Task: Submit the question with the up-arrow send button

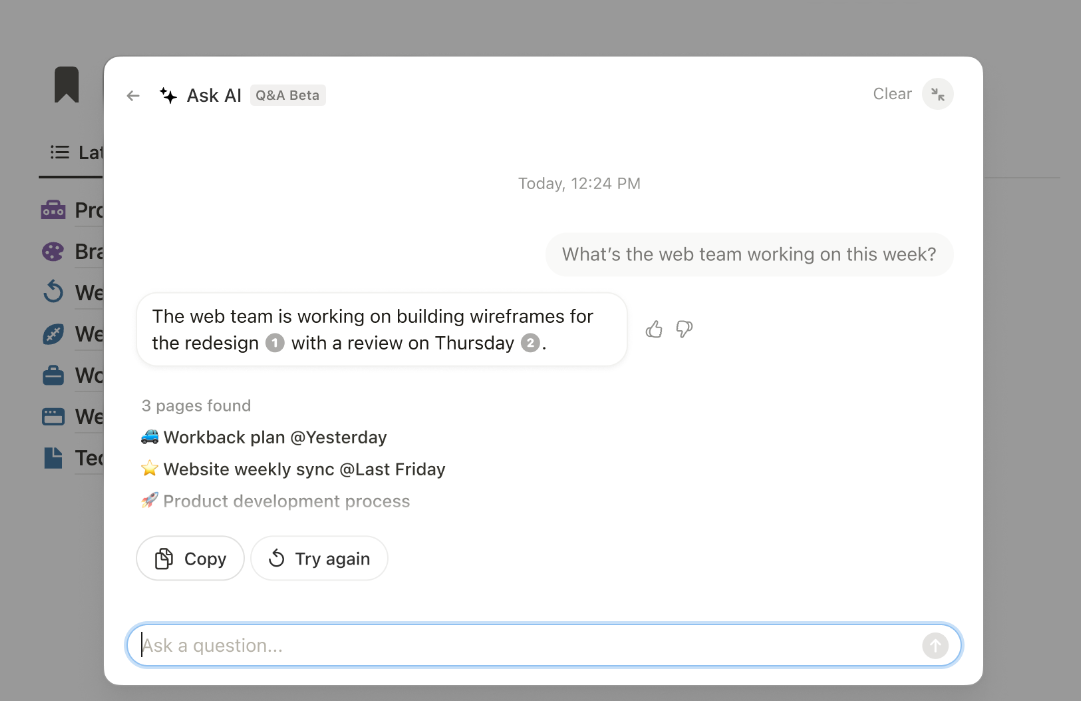Action: [x=935, y=646]
